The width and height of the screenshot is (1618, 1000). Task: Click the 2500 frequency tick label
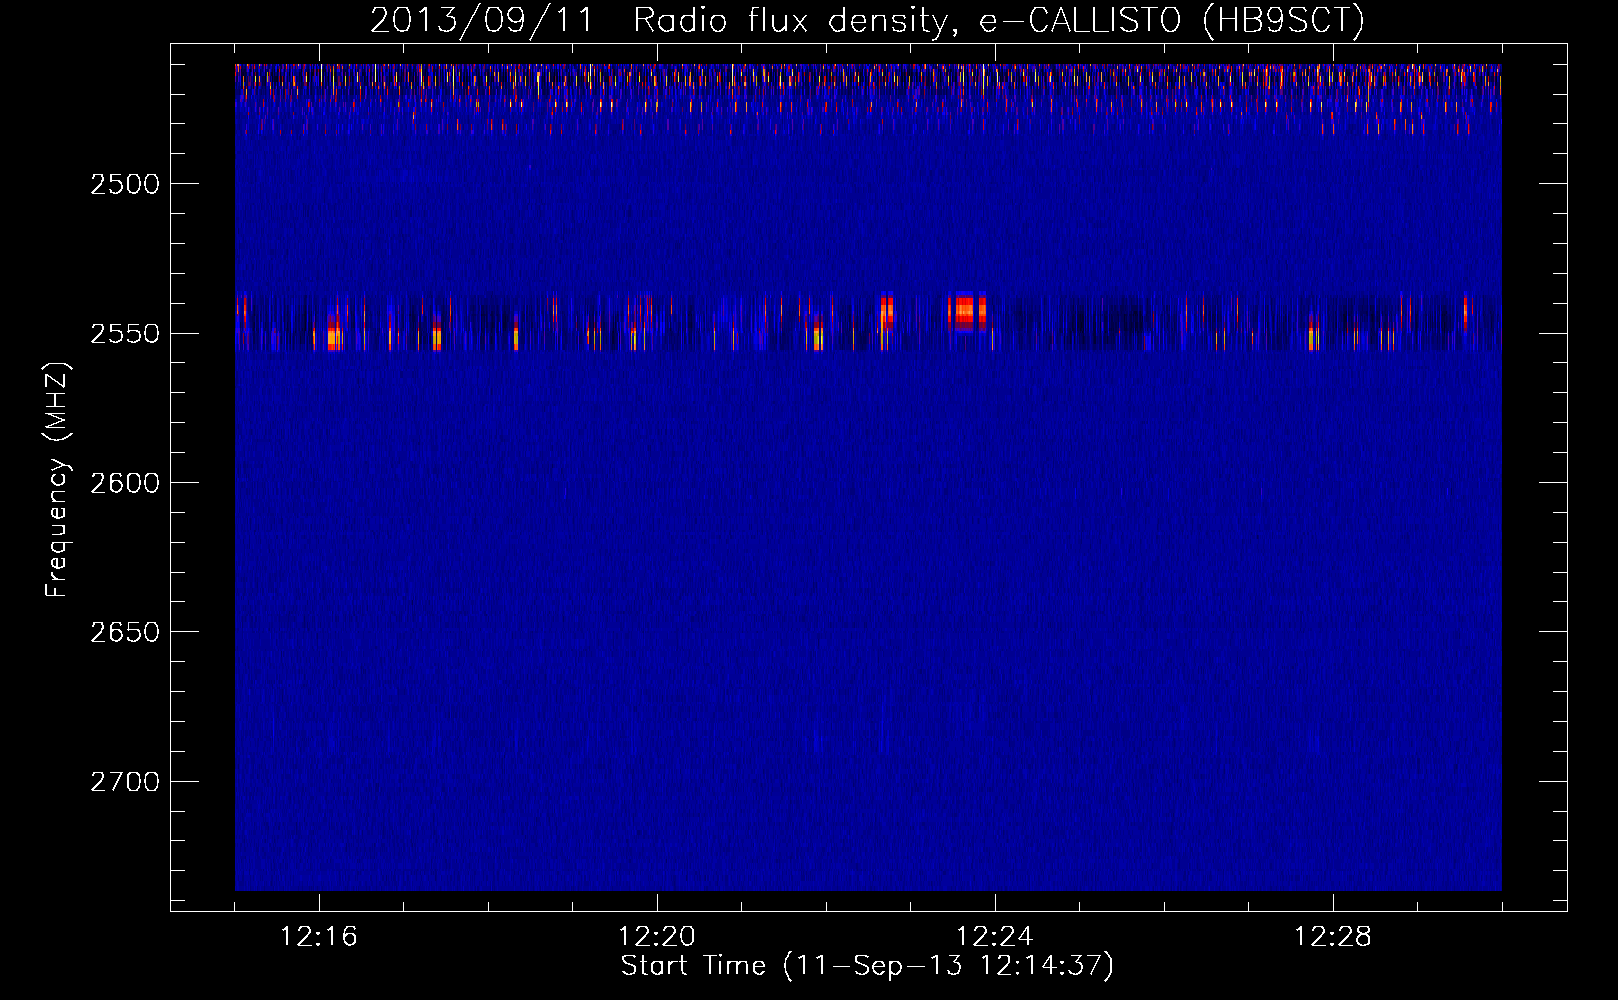125,184
